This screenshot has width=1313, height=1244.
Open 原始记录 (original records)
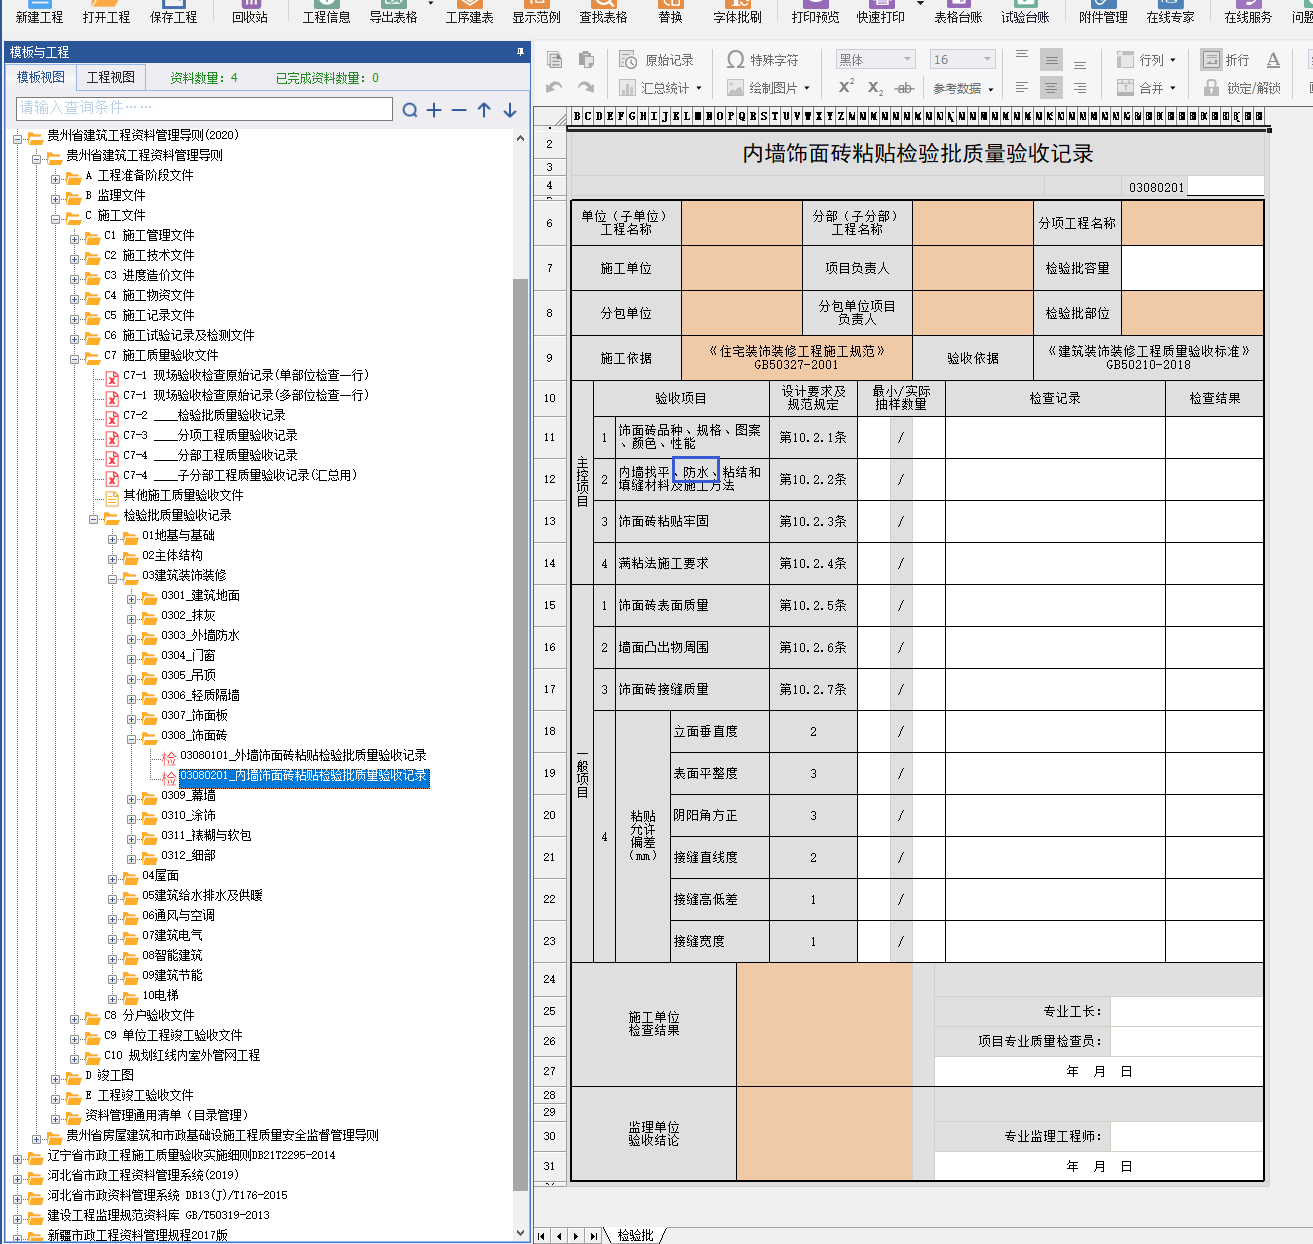click(x=656, y=60)
